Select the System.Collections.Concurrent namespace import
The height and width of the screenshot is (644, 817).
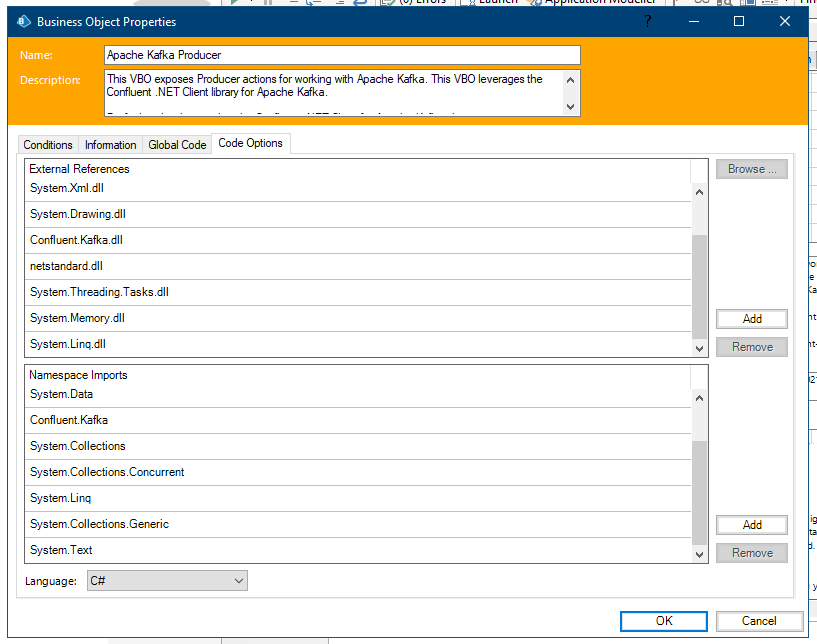[x=358, y=473]
